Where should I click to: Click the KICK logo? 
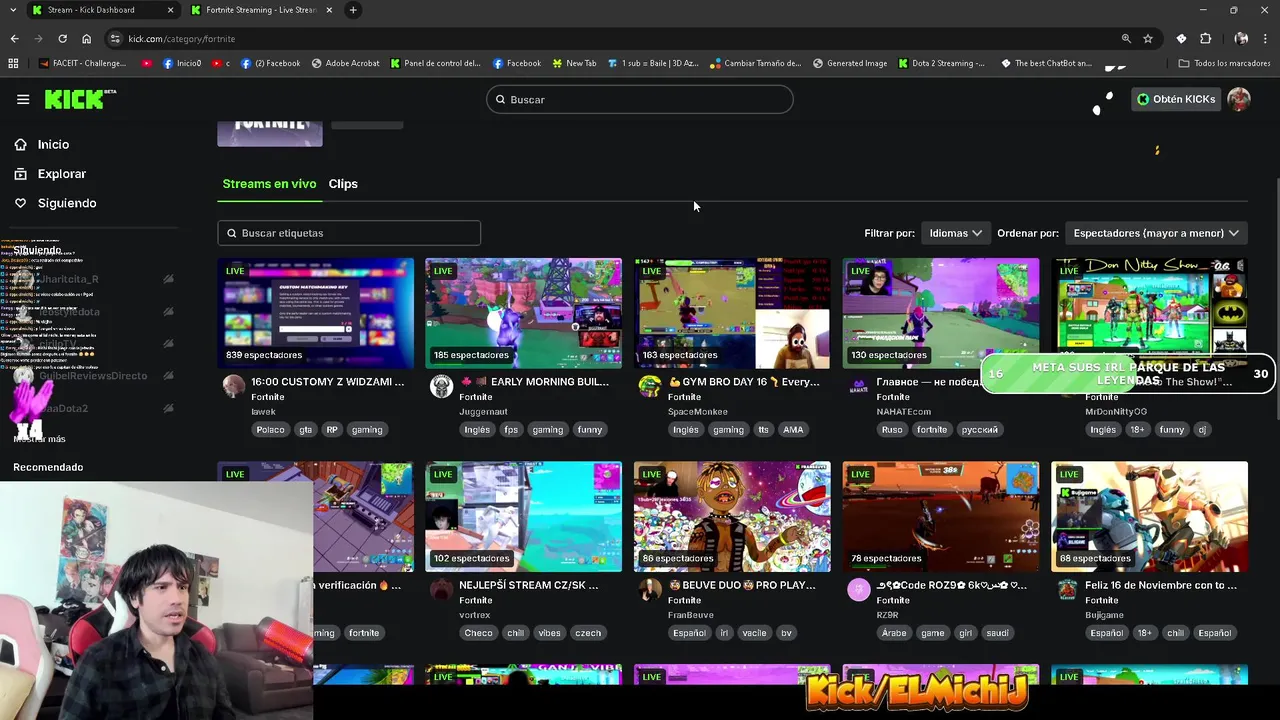click(80, 99)
